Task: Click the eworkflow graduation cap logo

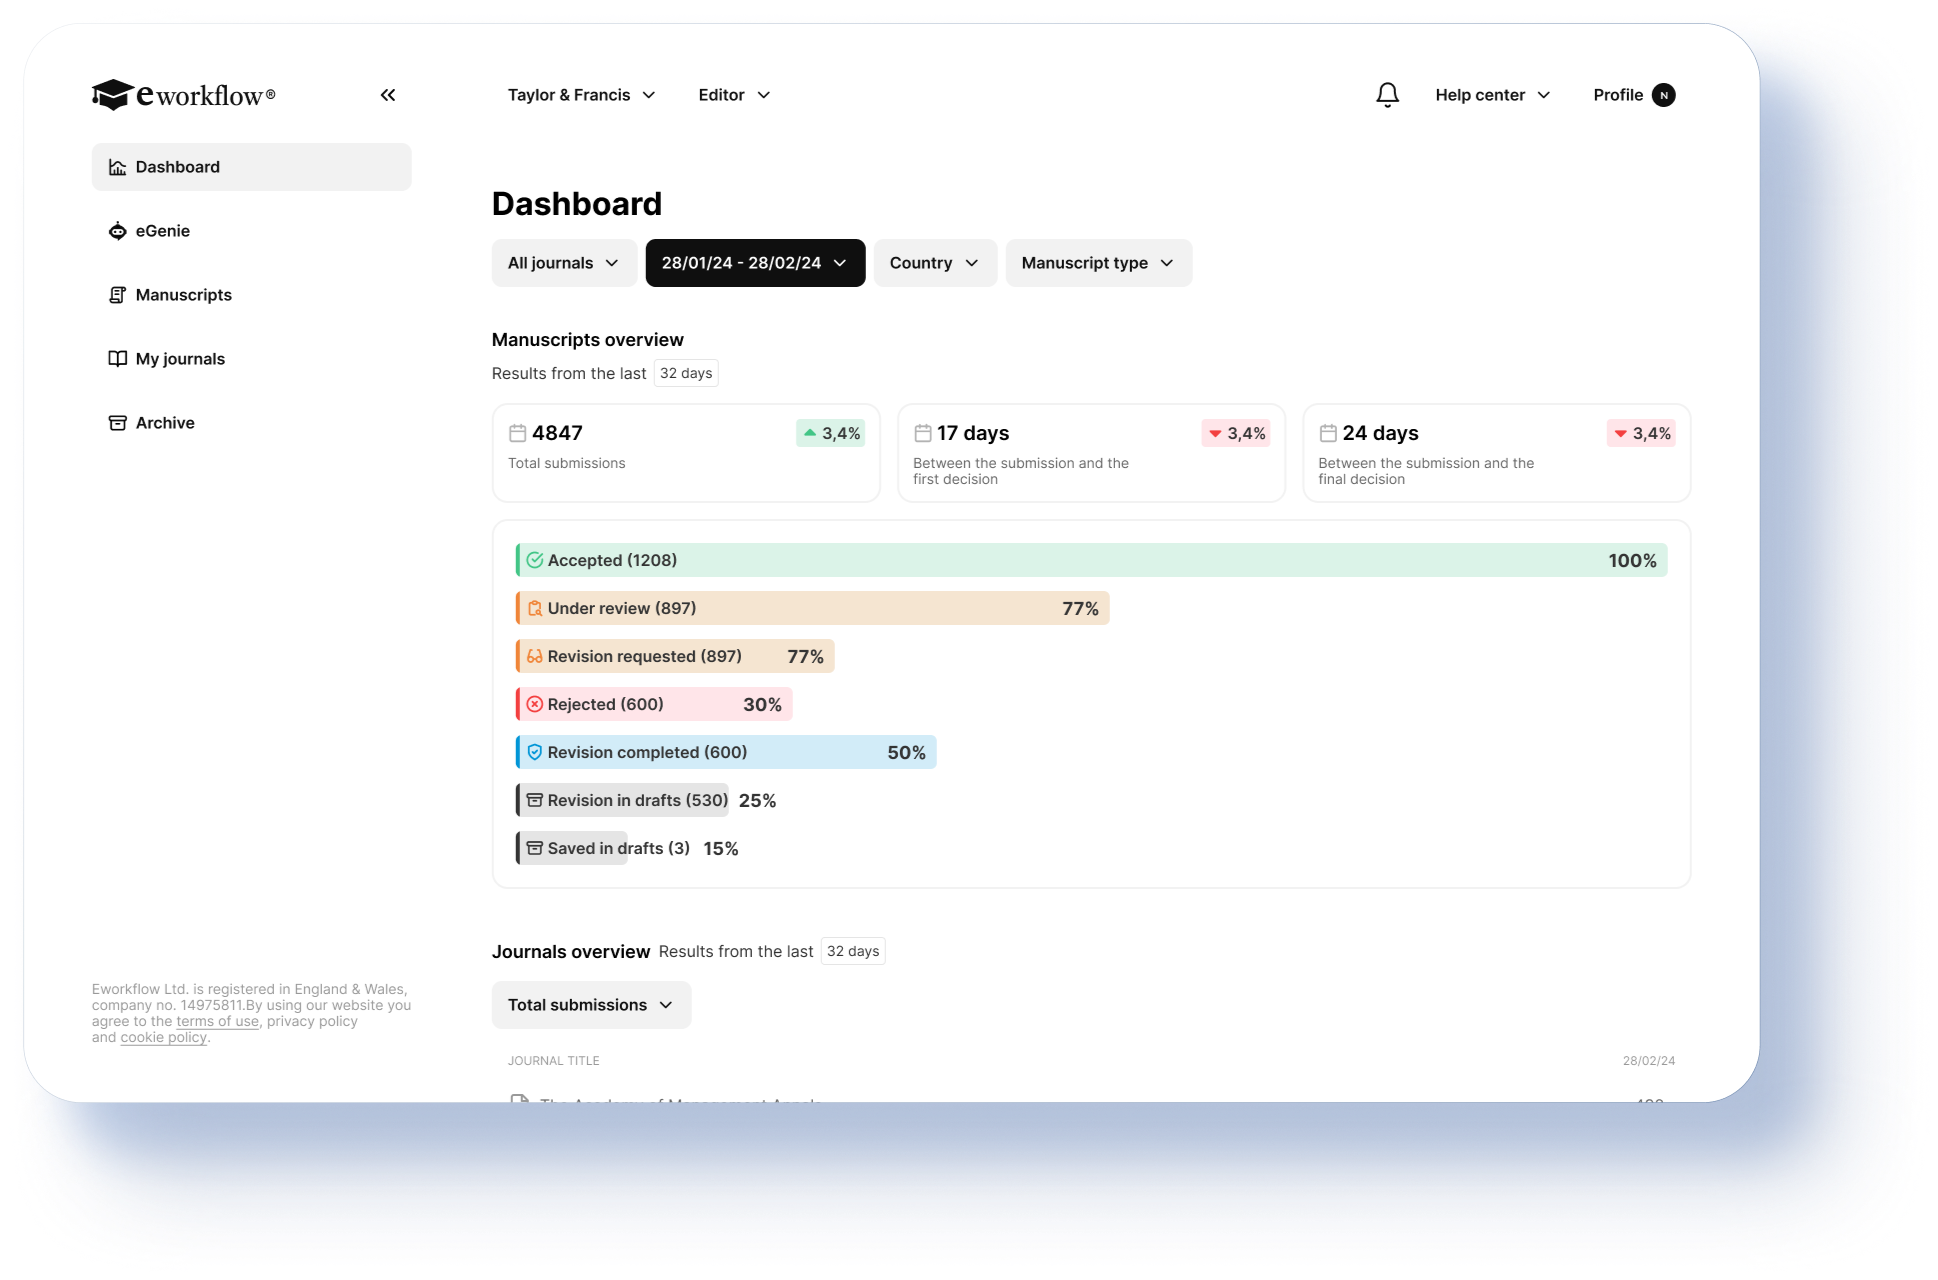Action: (112, 95)
